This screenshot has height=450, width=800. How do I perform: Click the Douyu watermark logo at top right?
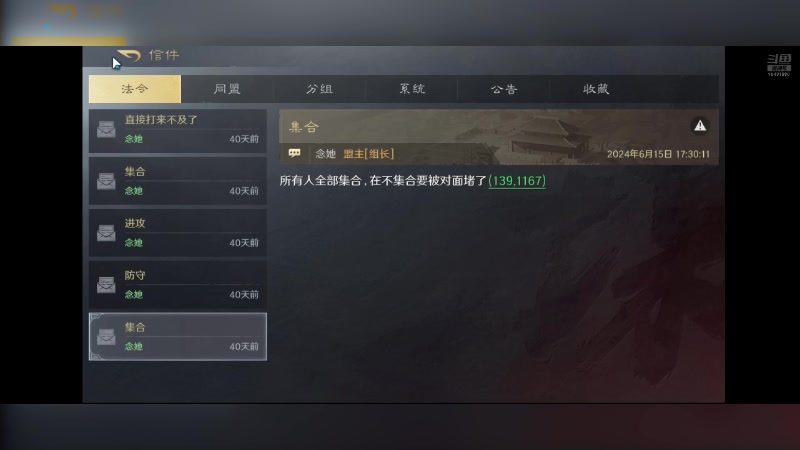779,65
